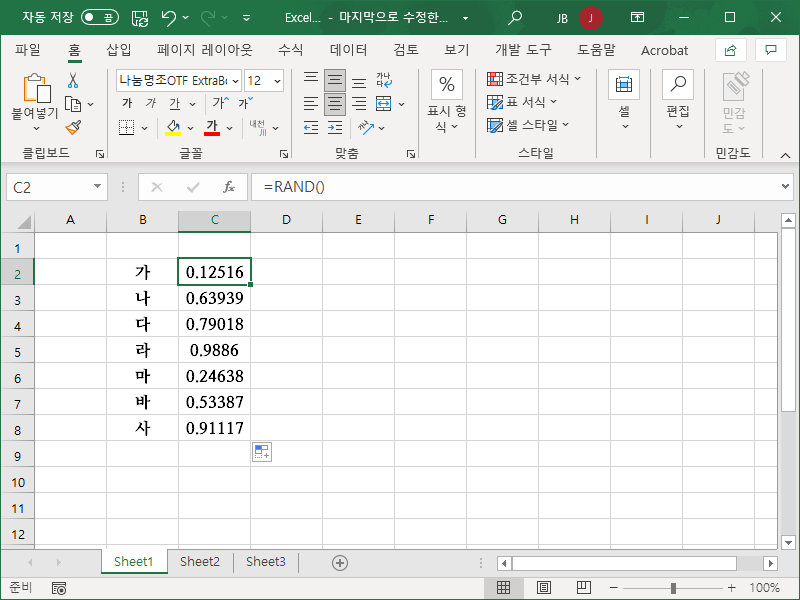The height and width of the screenshot is (600, 800).
Task: Apply red font color
Action: tap(212, 128)
